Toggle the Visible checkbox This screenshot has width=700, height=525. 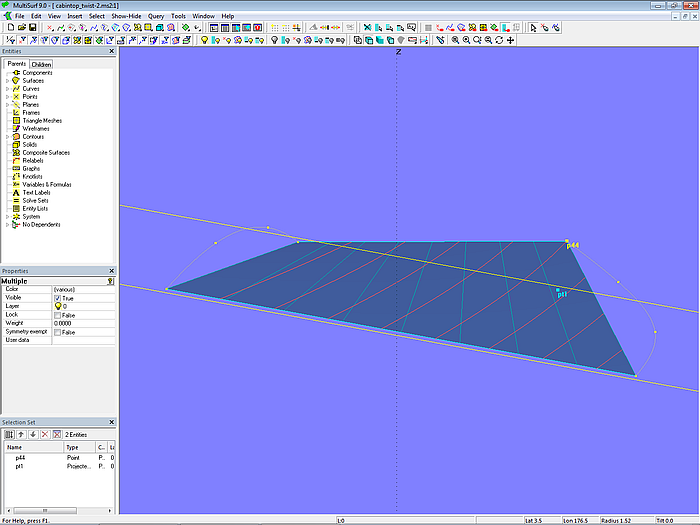coord(57,298)
